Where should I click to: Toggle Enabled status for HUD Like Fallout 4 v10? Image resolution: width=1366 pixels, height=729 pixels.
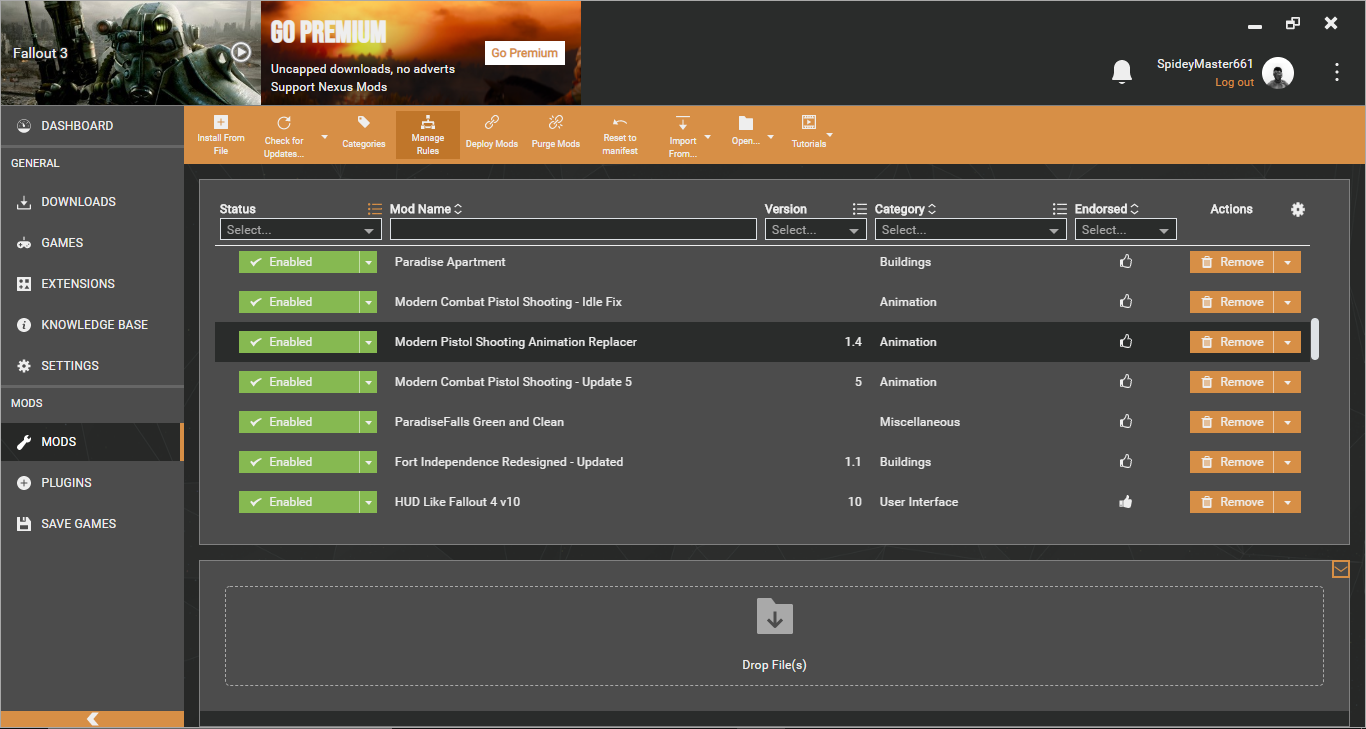[299, 502]
